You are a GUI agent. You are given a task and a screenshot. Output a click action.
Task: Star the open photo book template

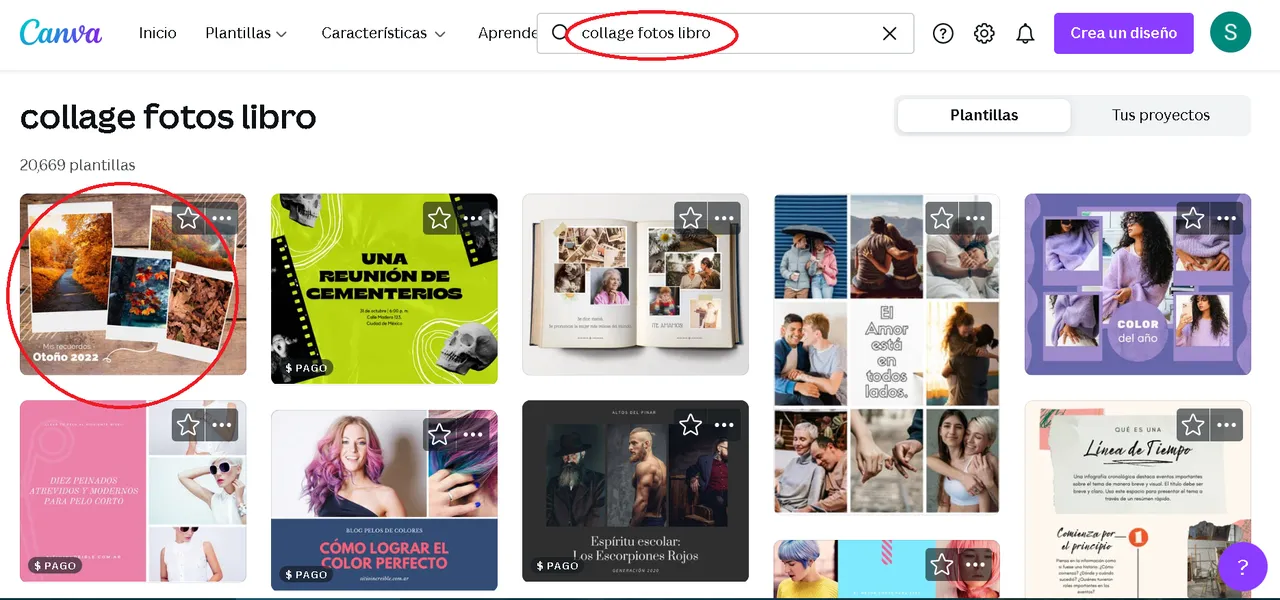click(x=690, y=218)
